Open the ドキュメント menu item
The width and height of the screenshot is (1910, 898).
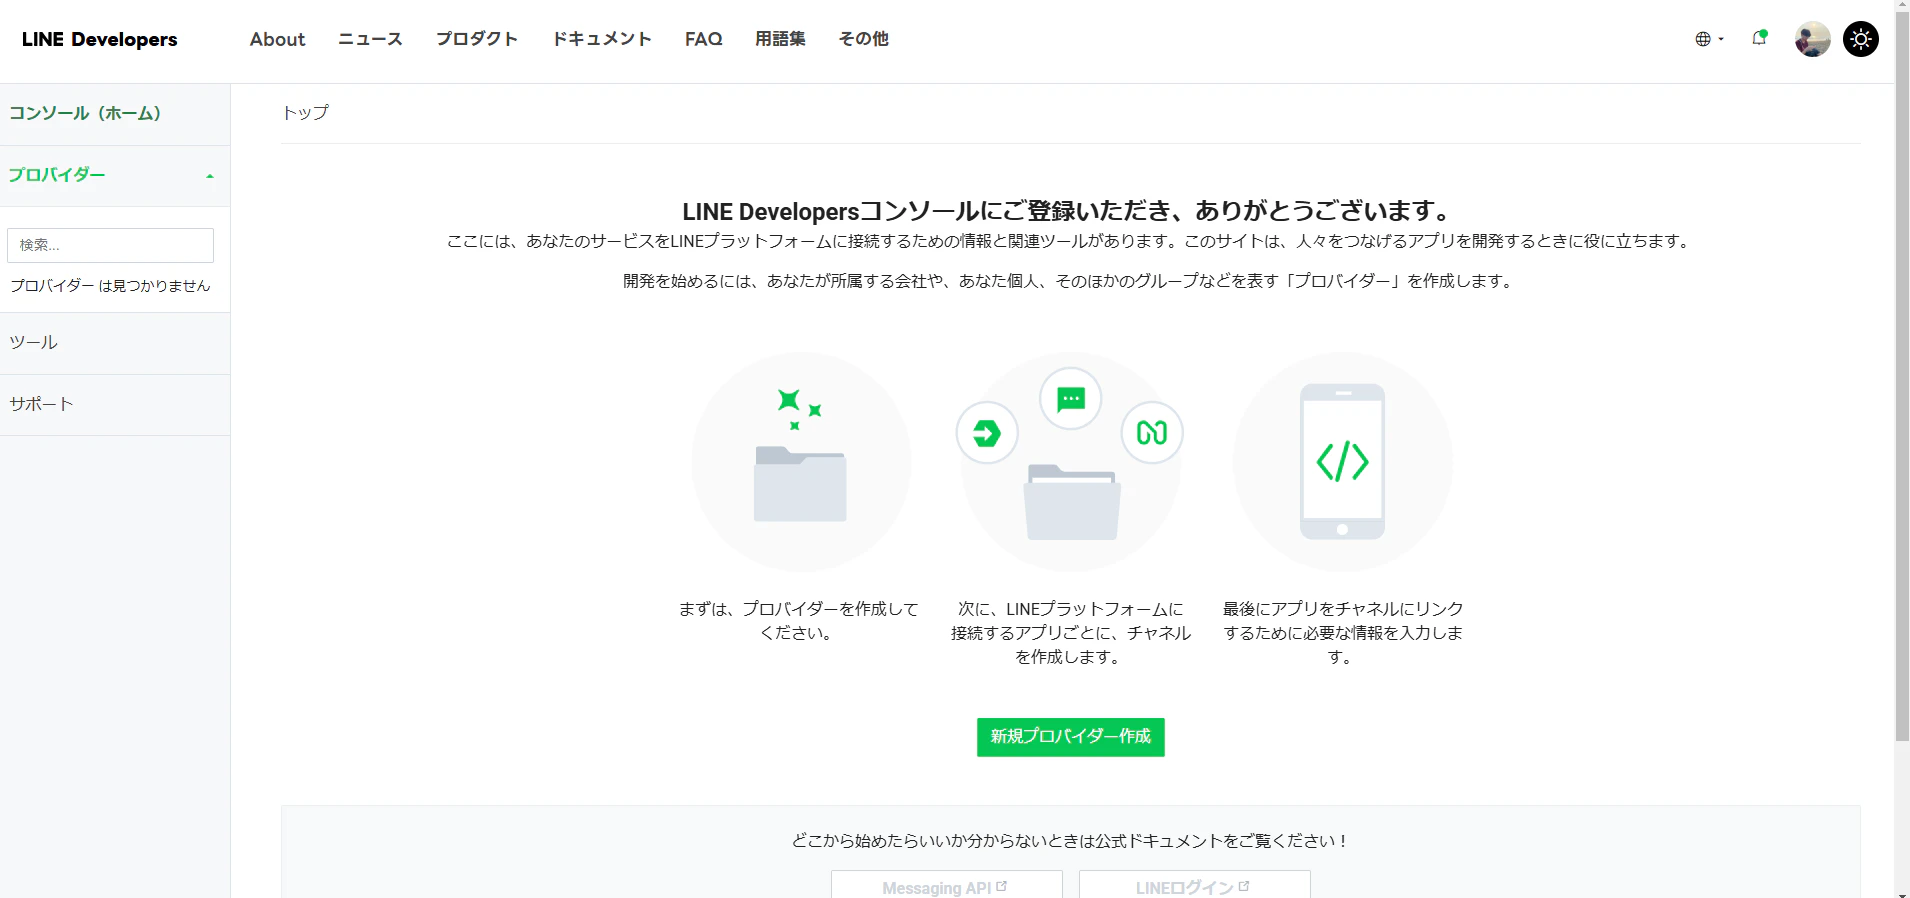602,39
